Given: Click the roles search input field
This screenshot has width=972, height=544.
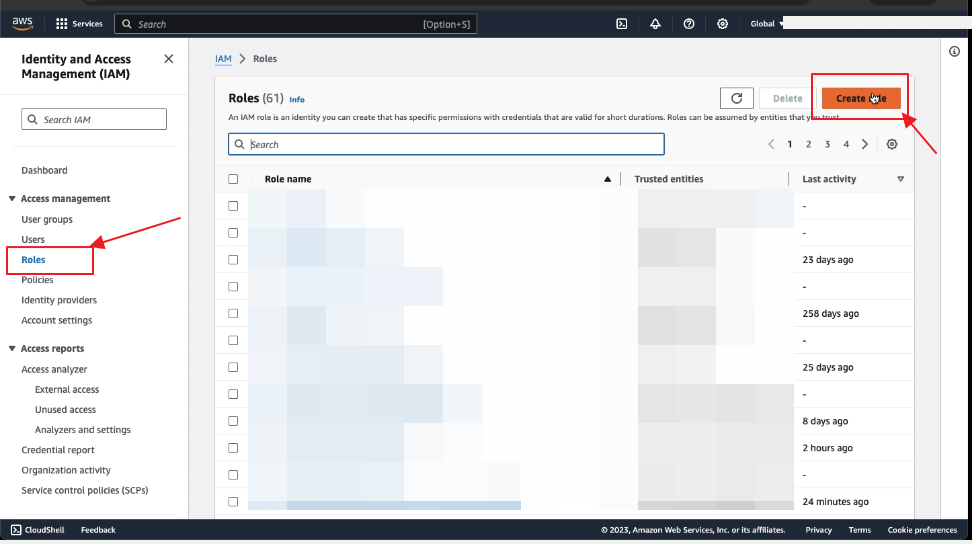Looking at the screenshot, I should click(446, 144).
